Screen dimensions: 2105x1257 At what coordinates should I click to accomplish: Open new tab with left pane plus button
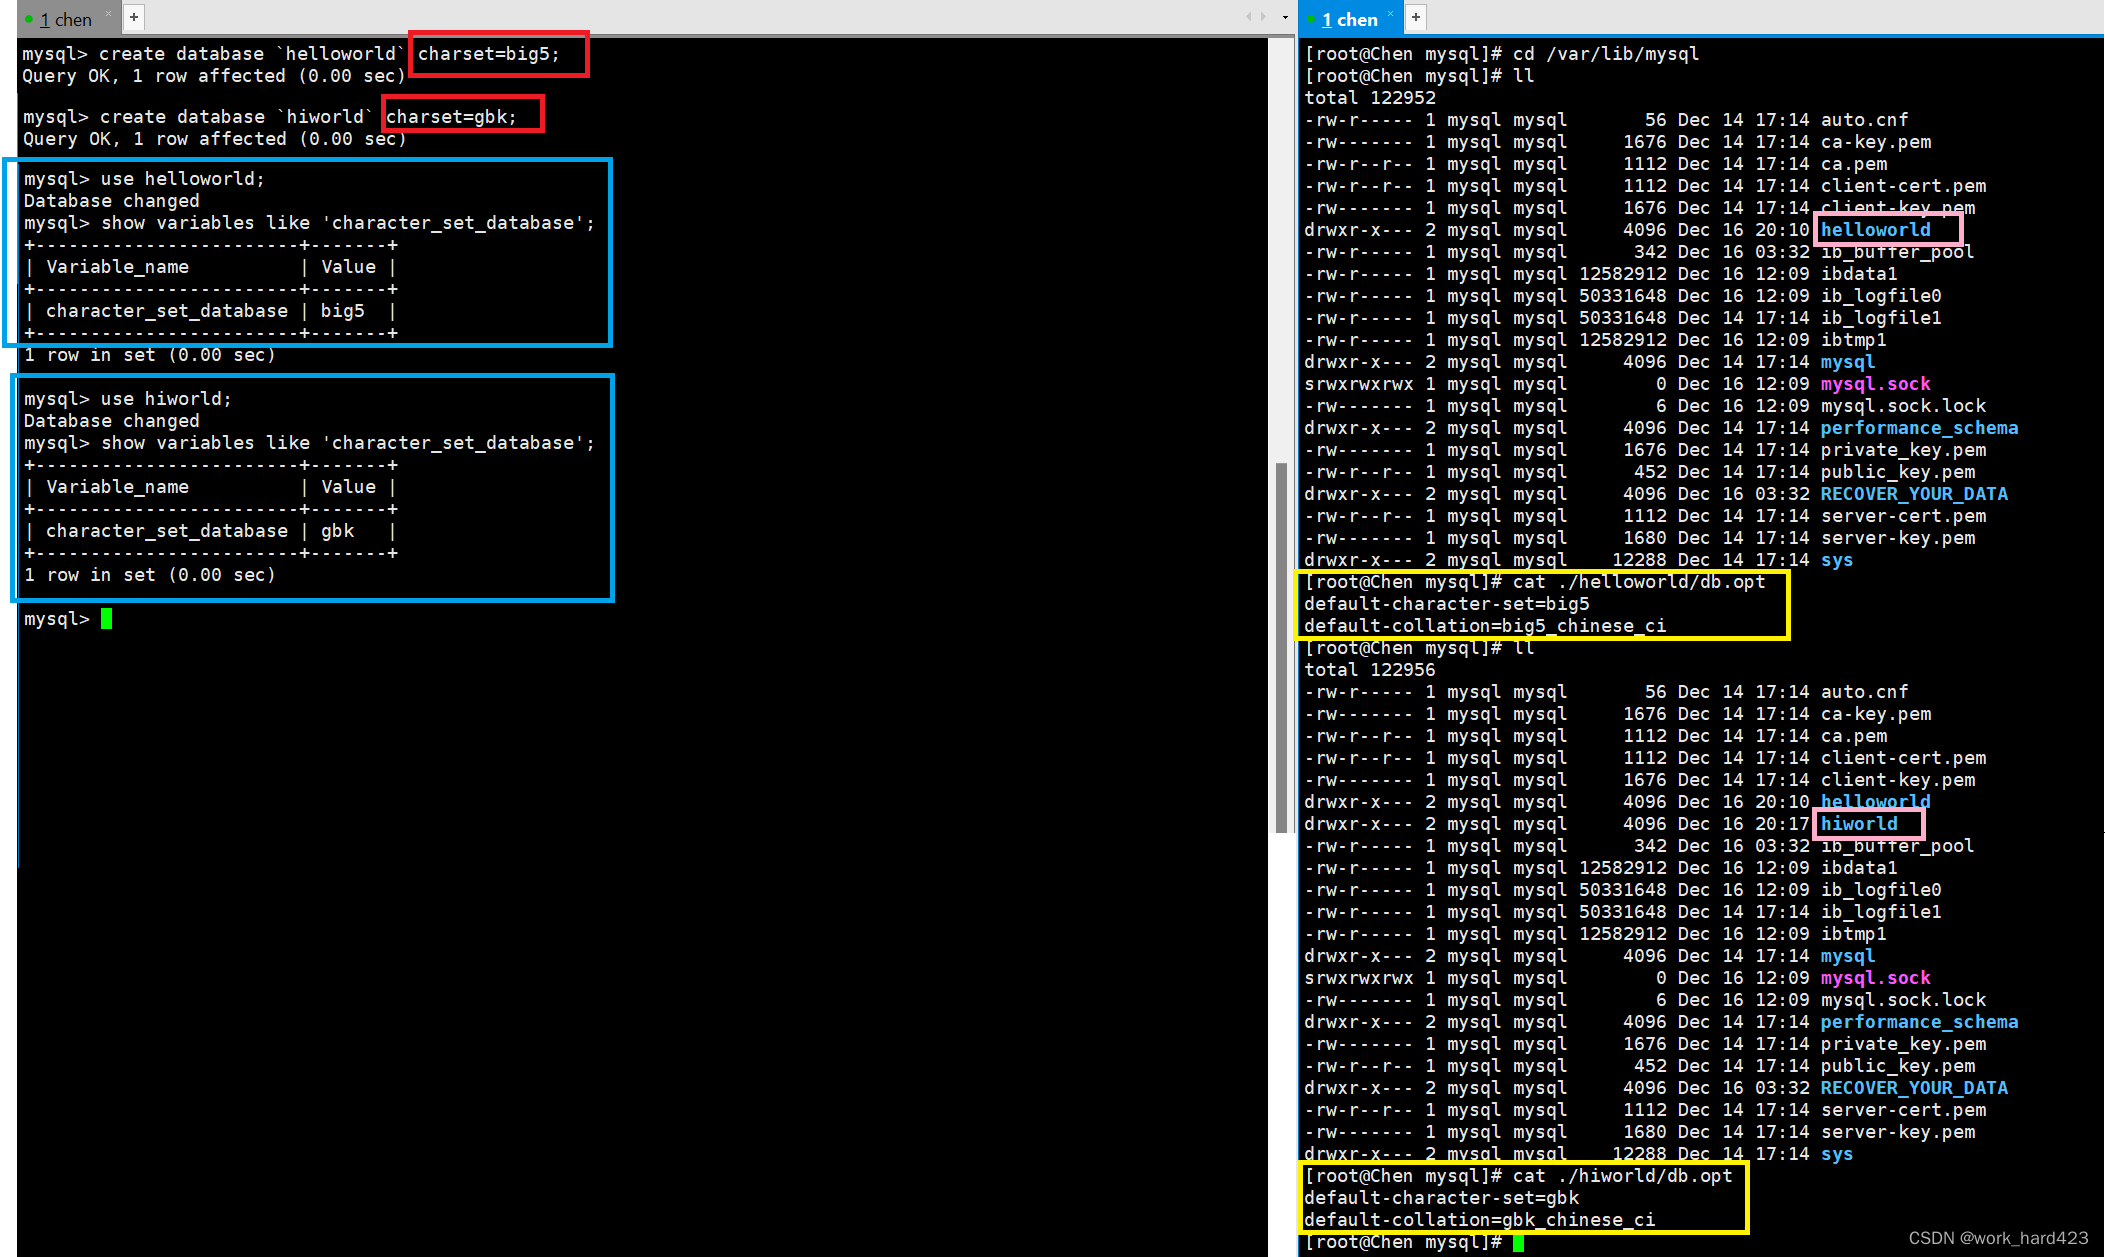click(134, 17)
